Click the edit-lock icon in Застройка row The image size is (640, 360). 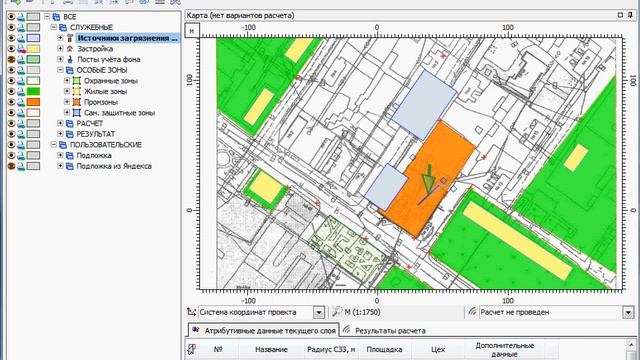(x=21, y=49)
